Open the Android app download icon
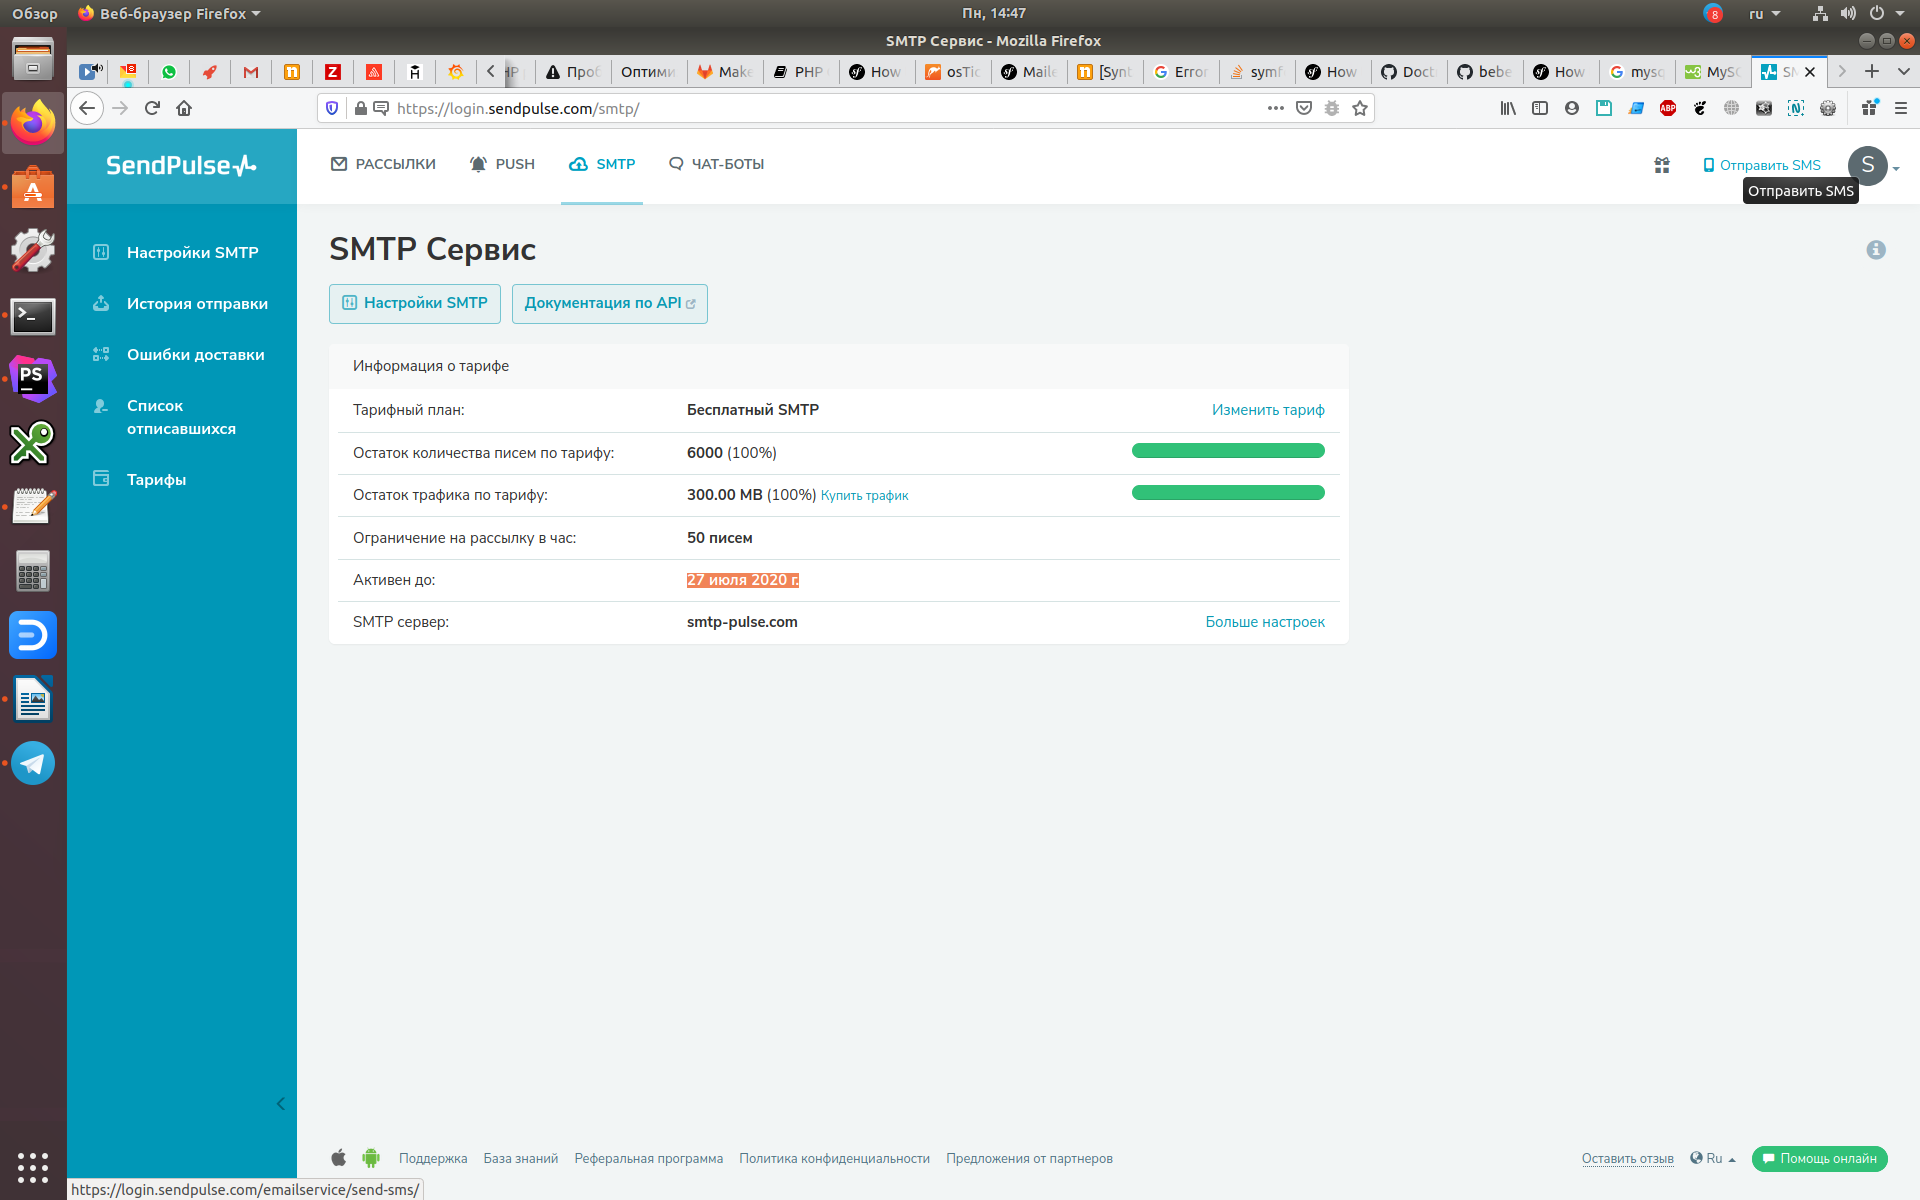Screen dimensions: 1920x1200 pos(371,1158)
